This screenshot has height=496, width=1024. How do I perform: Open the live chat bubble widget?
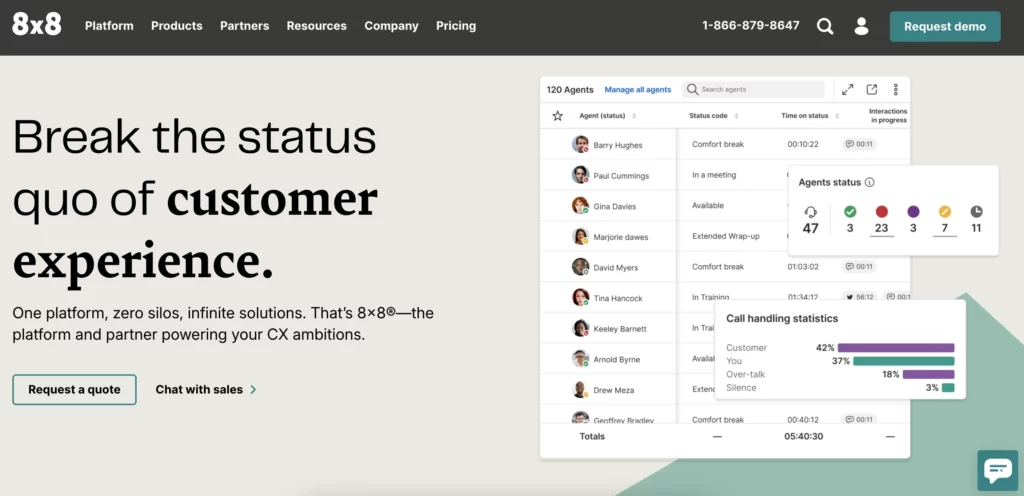[x=998, y=470]
